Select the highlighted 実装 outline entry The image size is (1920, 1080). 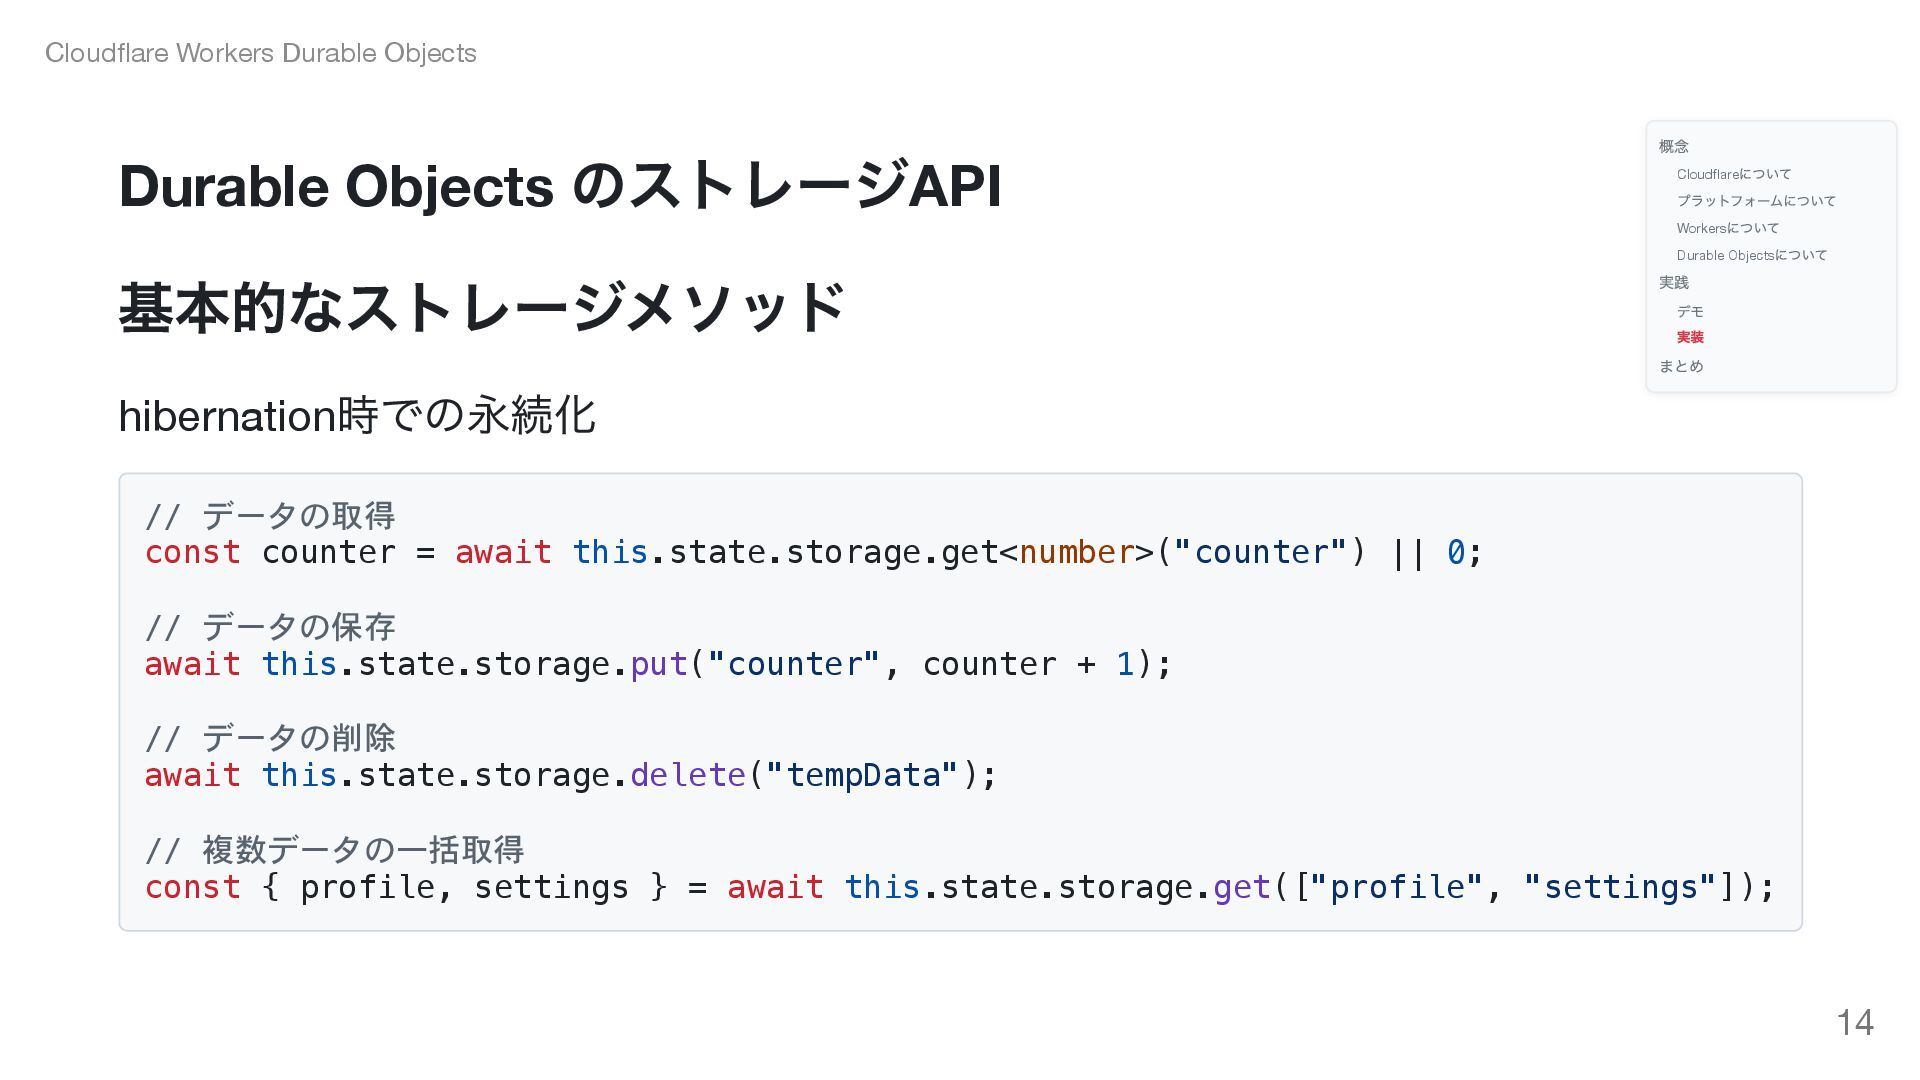click(x=1690, y=338)
